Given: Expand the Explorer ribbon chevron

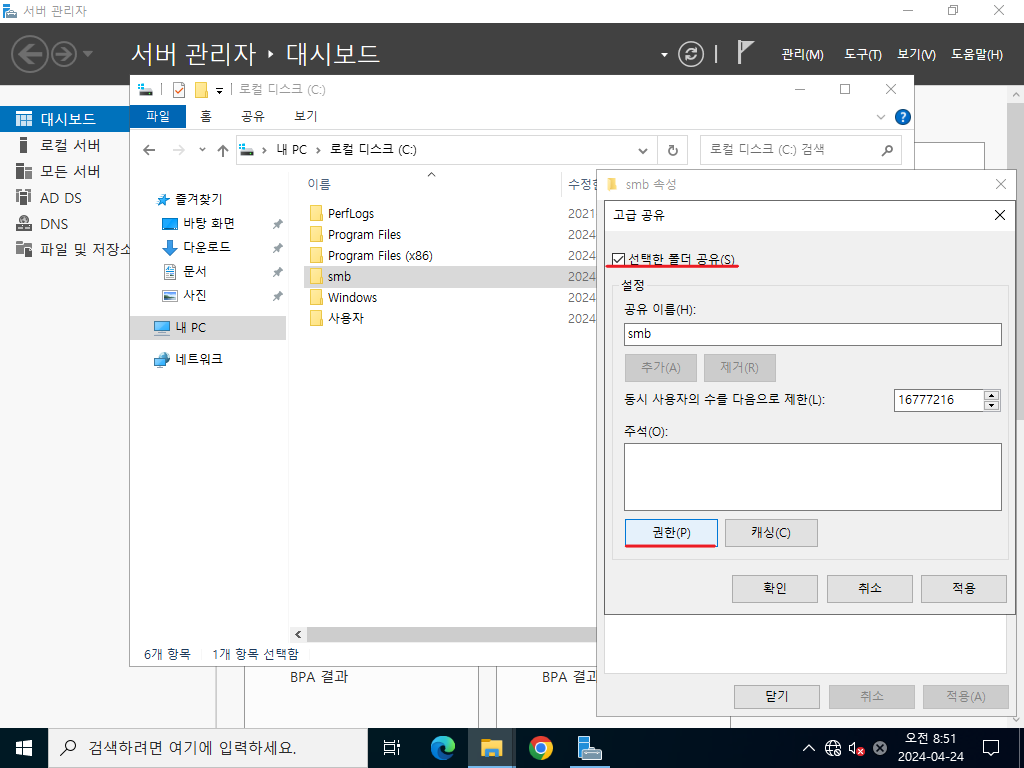Looking at the screenshot, I should coord(880,117).
